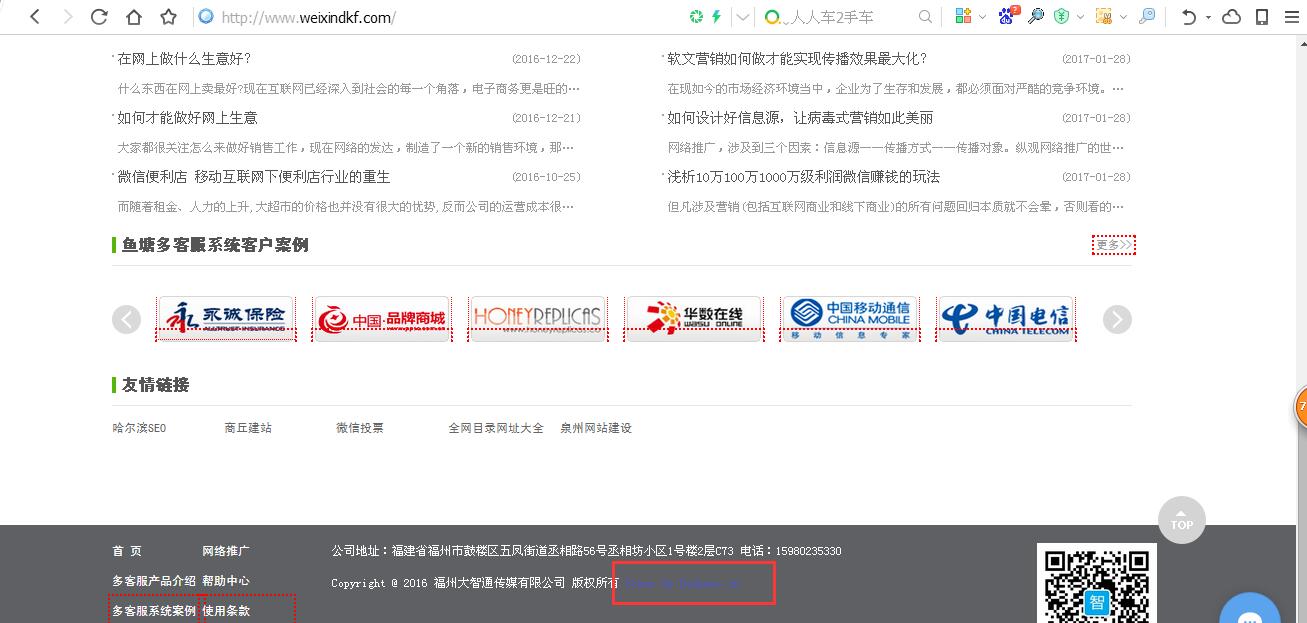Viewport: 1307px width, 623px height.
Task: Visit friend link 商丘建站
Action: coord(248,428)
